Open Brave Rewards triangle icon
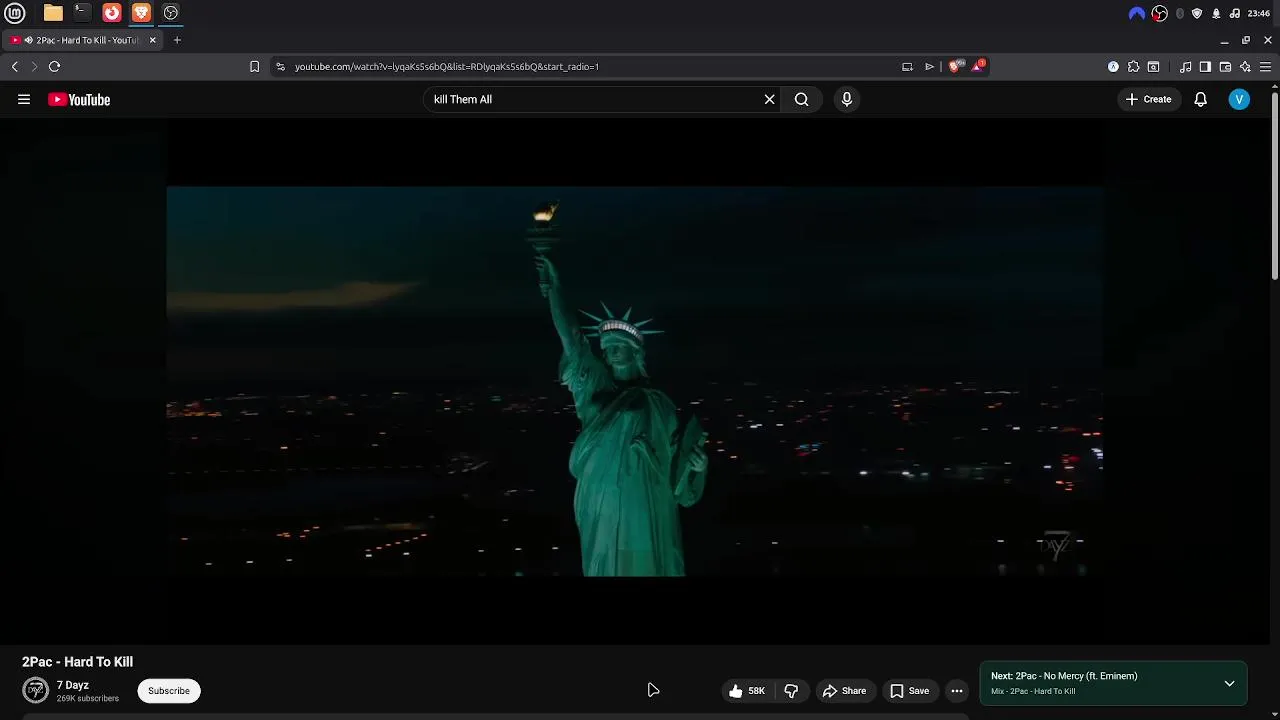Screen dimensions: 1280x720 pos(978,66)
